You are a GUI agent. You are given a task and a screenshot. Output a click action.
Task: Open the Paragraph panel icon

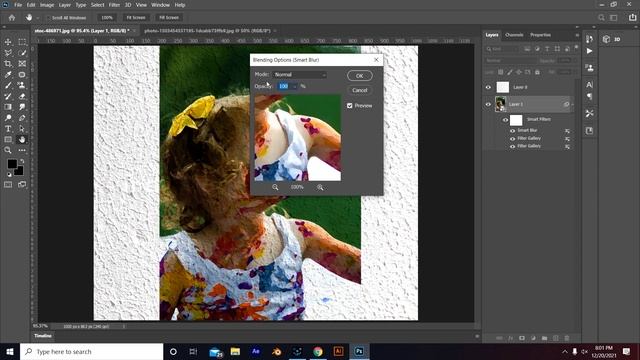[x=589, y=96]
